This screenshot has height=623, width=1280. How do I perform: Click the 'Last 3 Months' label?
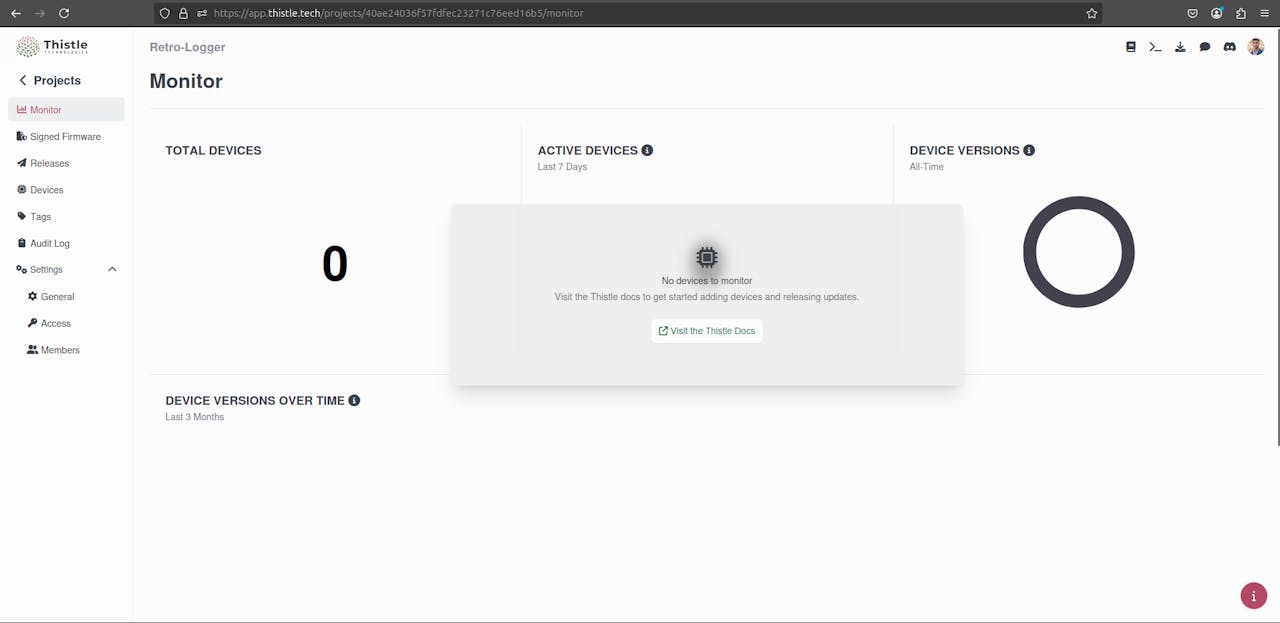point(194,417)
